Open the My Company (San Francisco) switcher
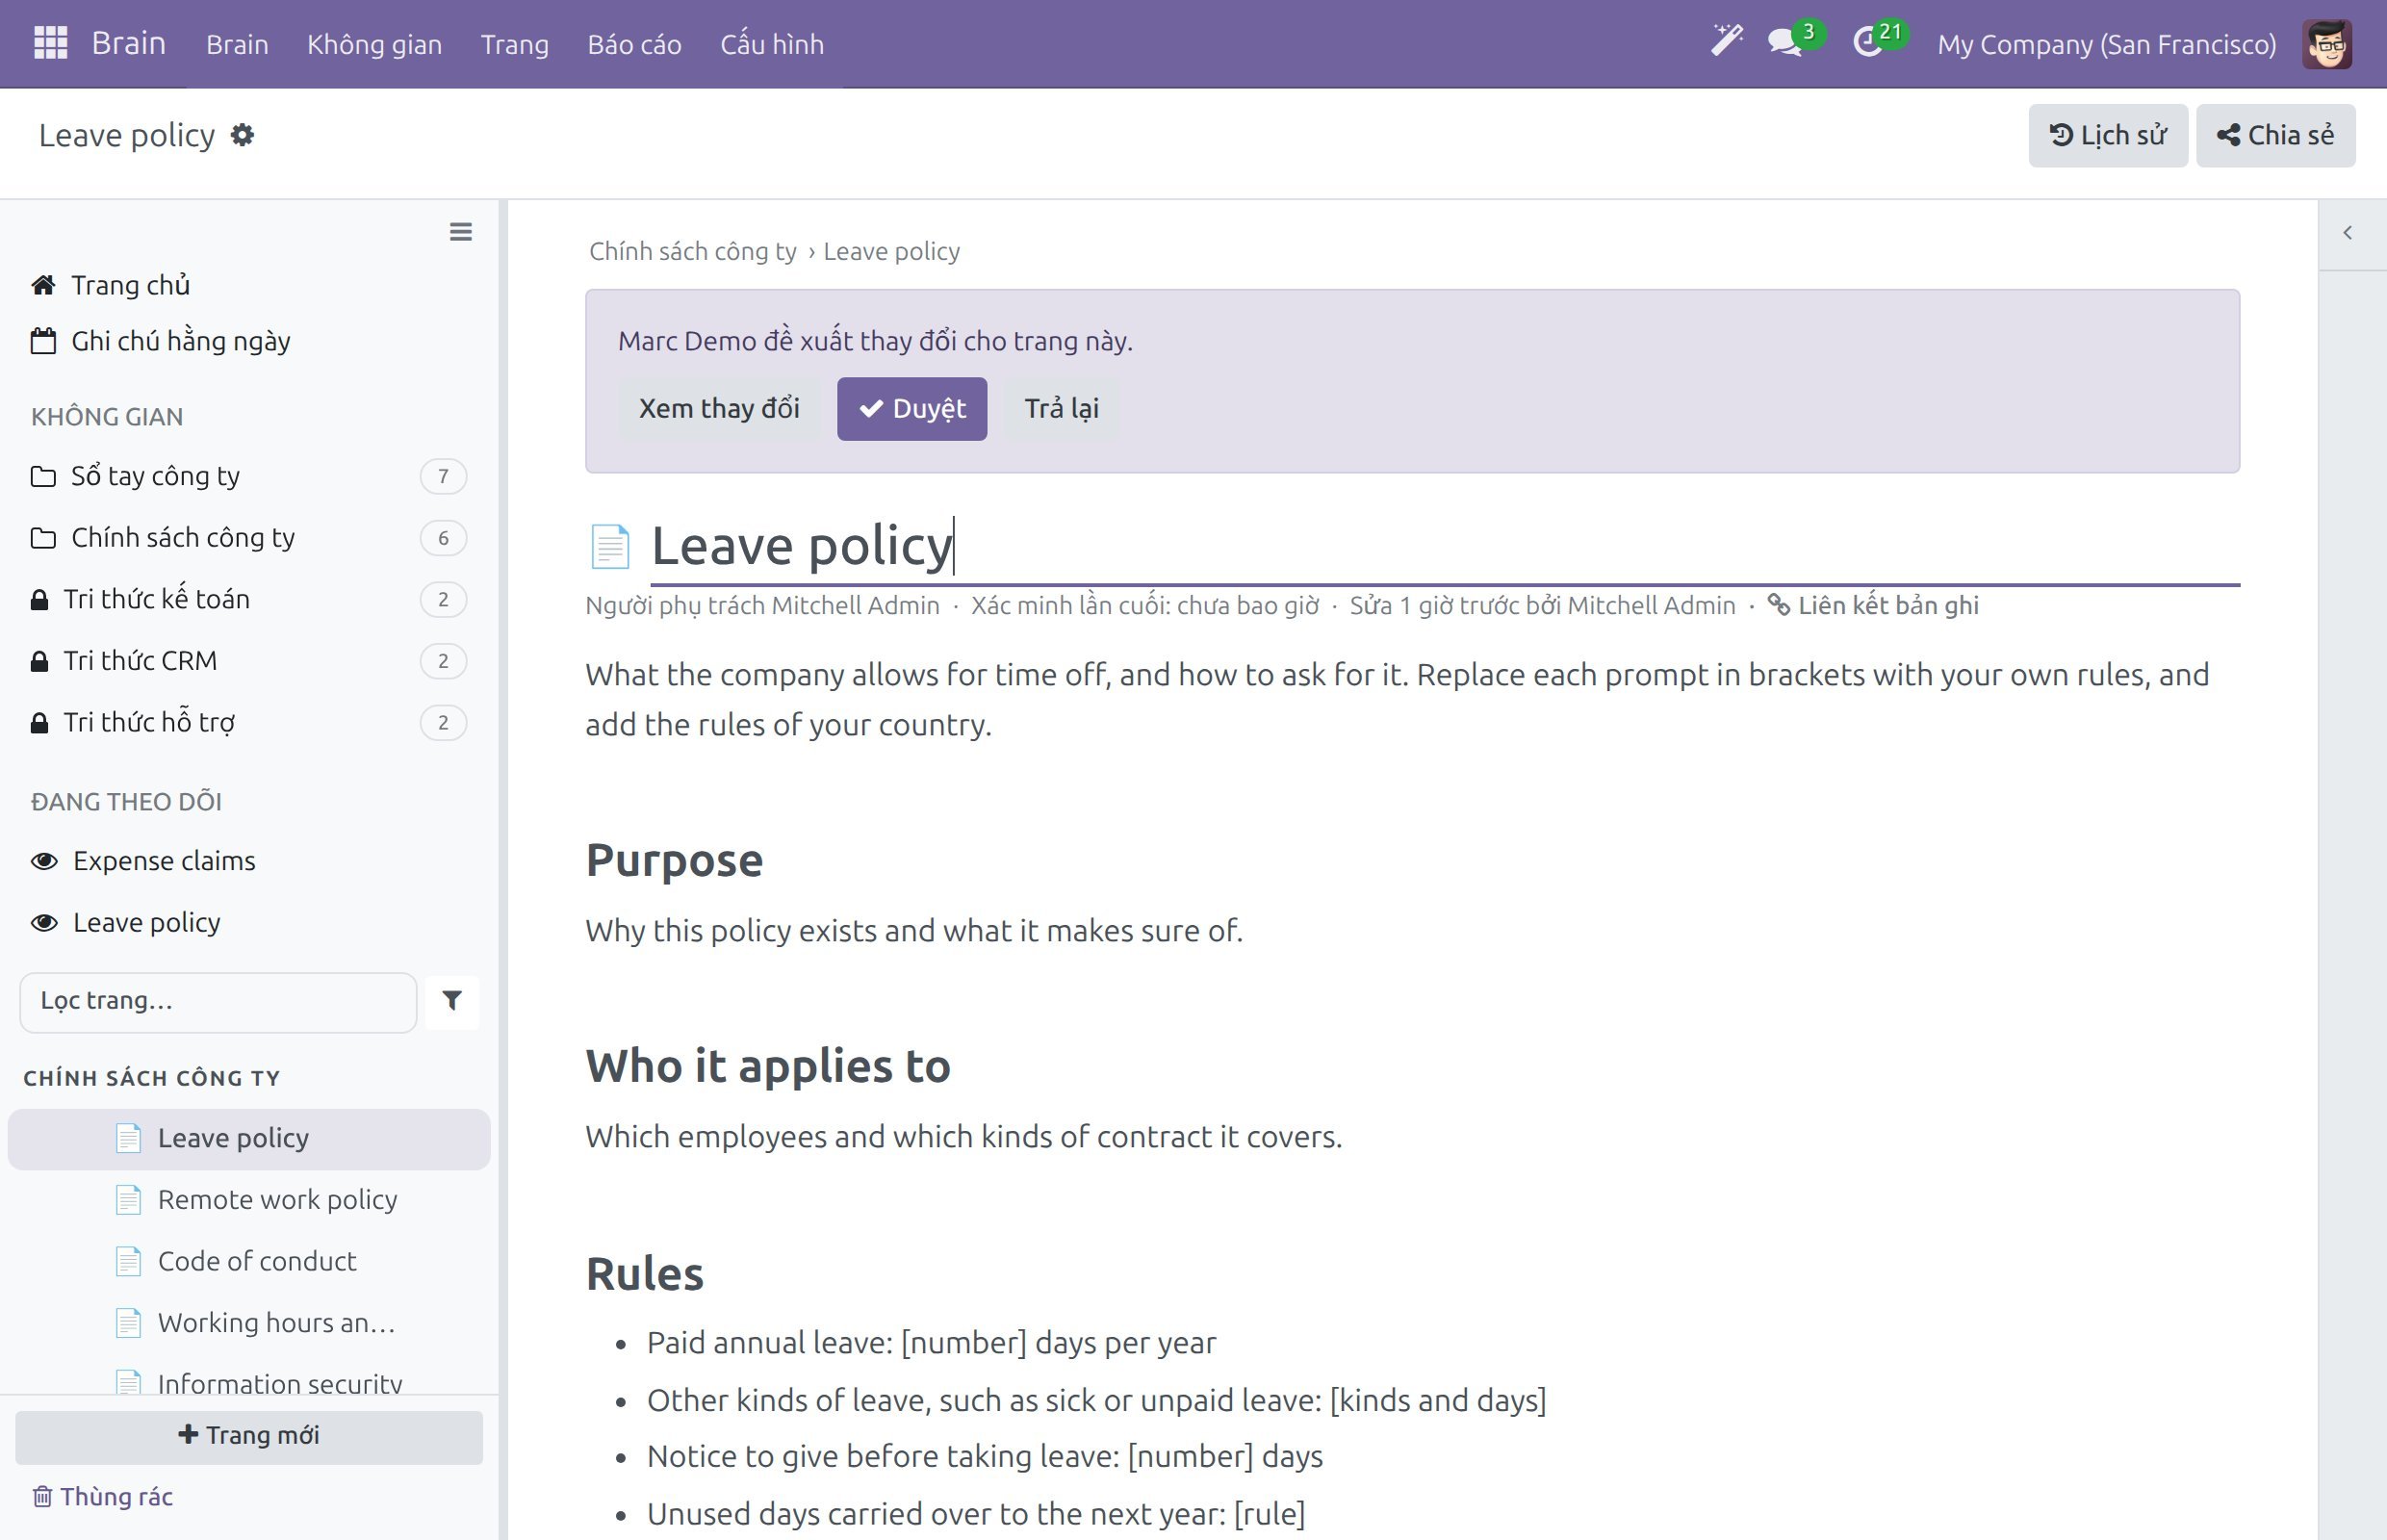Screen dimensions: 2387x1540 tap(2106, 44)
